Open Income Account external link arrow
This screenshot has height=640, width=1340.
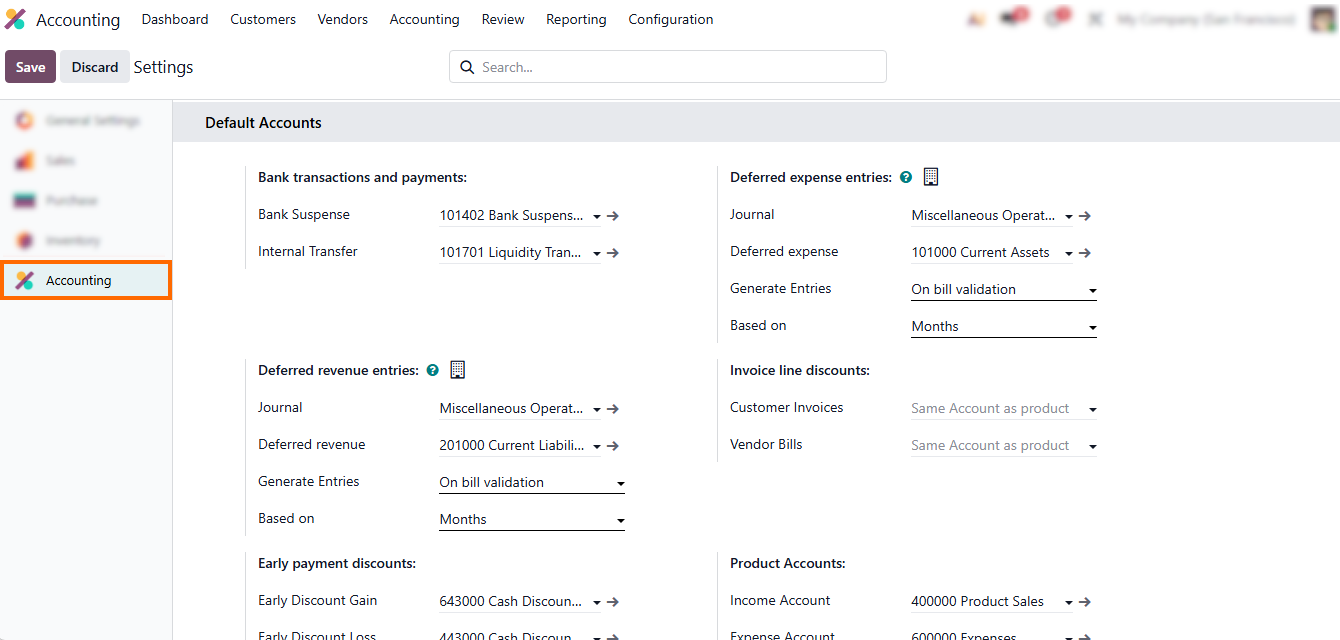[1085, 602]
